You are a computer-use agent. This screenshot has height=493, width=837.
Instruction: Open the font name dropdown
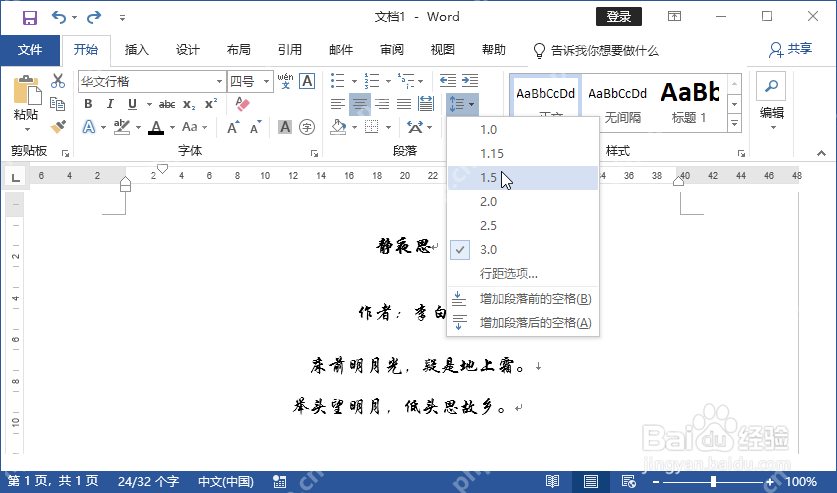point(219,82)
